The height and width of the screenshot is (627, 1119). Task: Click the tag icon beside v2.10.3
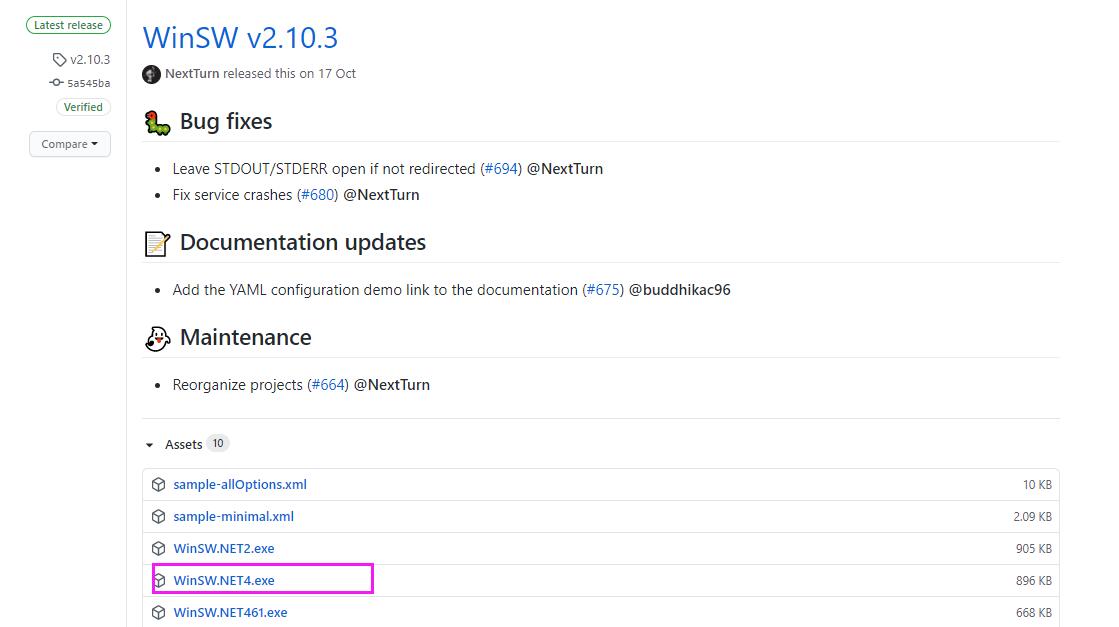click(x=59, y=59)
